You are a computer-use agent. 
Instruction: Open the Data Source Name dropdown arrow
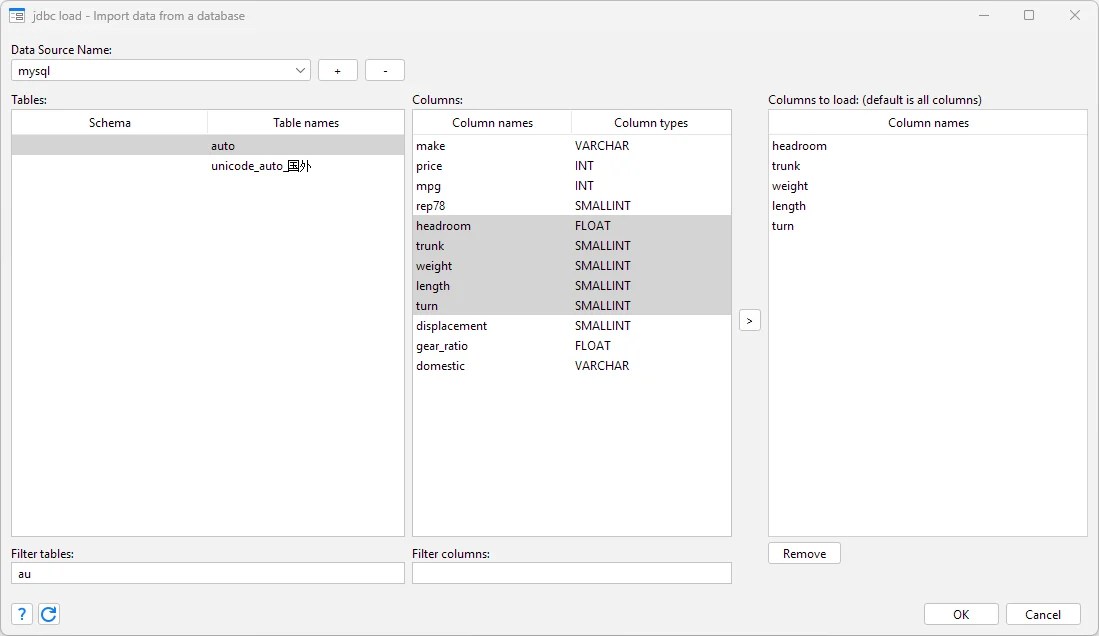click(x=299, y=70)
